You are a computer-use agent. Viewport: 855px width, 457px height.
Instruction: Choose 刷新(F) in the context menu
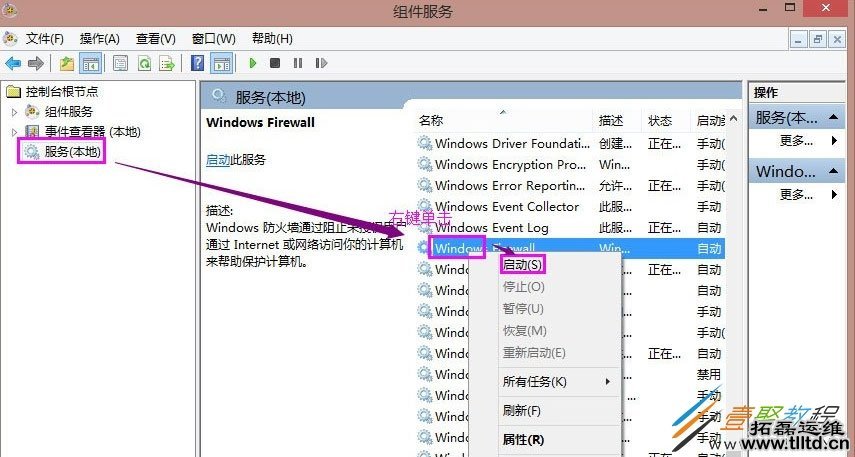(521, 410)
